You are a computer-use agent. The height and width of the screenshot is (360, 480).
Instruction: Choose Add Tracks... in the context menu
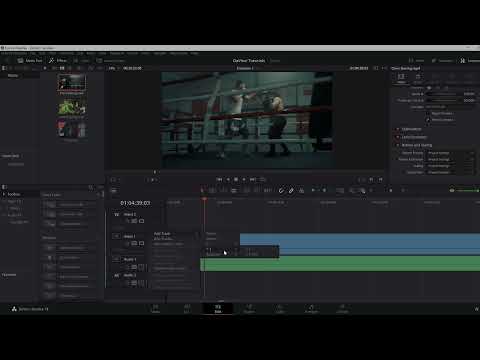point(163,239)
